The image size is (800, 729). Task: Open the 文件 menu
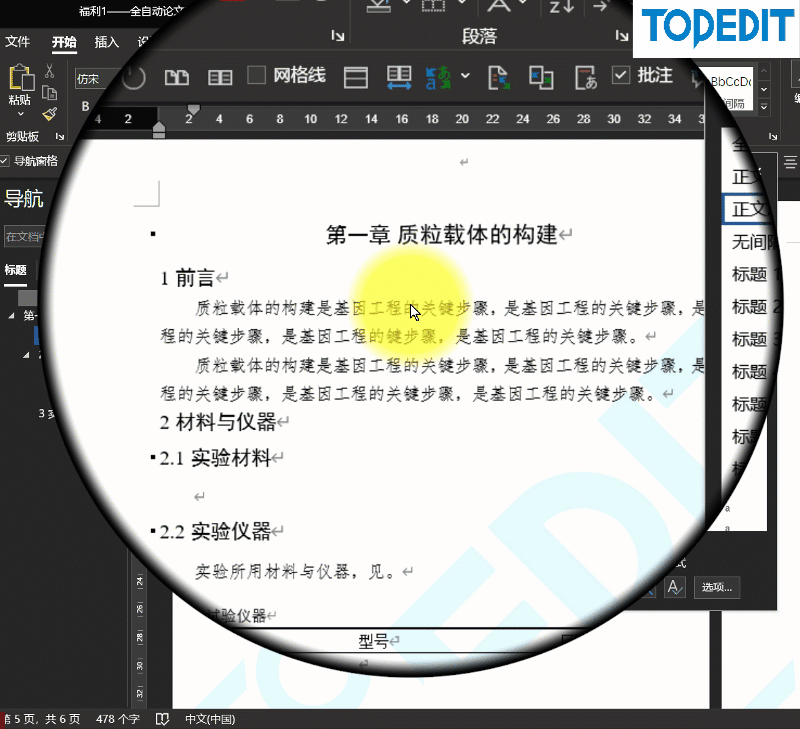tap(17, 41)
